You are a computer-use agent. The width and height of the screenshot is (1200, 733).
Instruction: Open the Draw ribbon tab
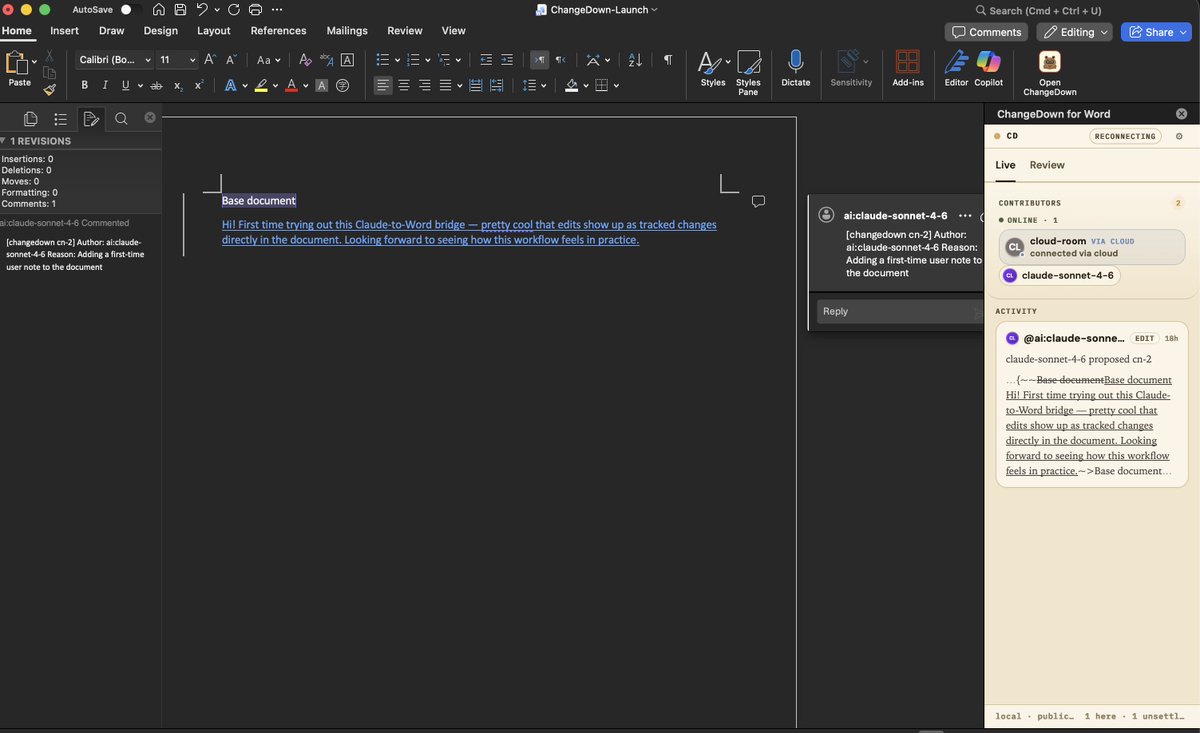pos(112,31)
